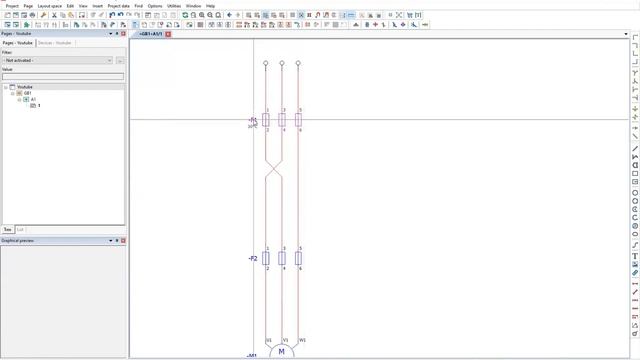Viewport: 640px width, 360px height.
Task: Select the Rectangle drawing tool
Action: click(x=635, y=173)
